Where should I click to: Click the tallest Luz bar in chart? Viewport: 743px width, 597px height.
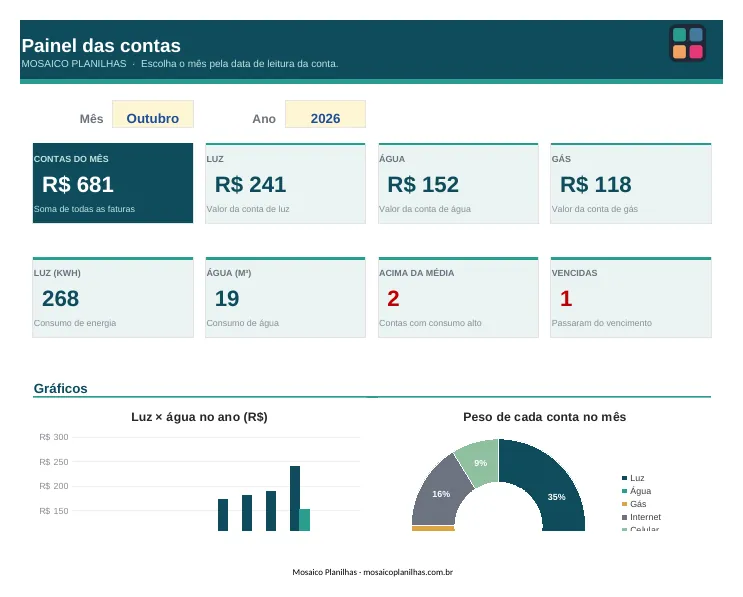(295, 498)
